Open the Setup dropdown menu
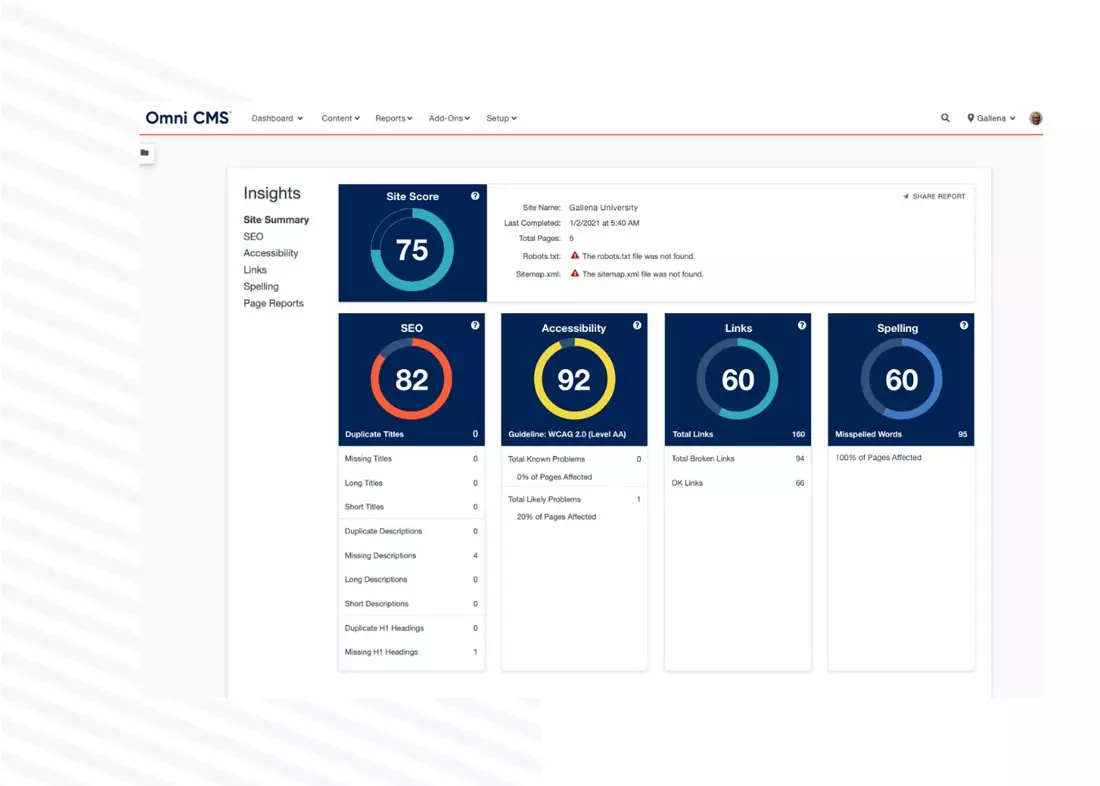1100x786 pixels. 502,118
